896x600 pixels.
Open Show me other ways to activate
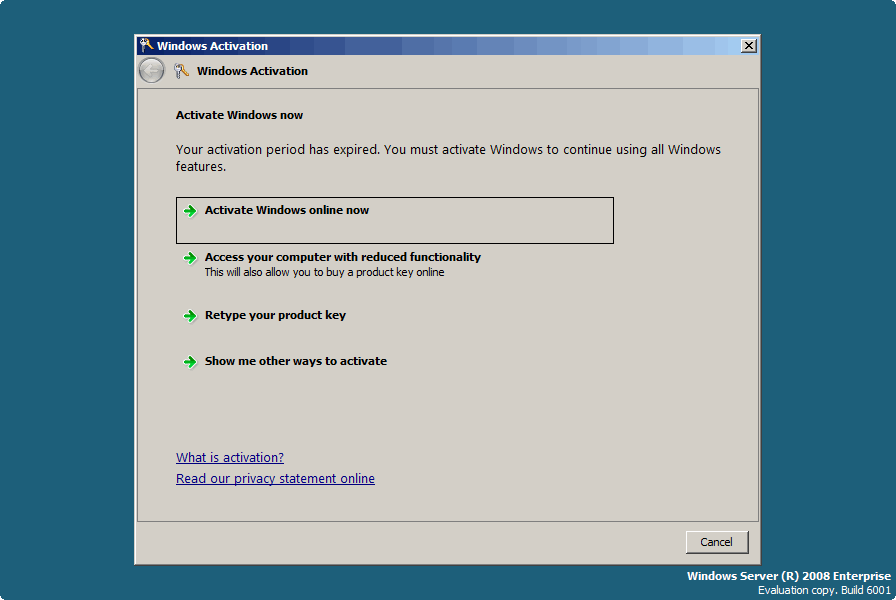click(x=296, y=361)
